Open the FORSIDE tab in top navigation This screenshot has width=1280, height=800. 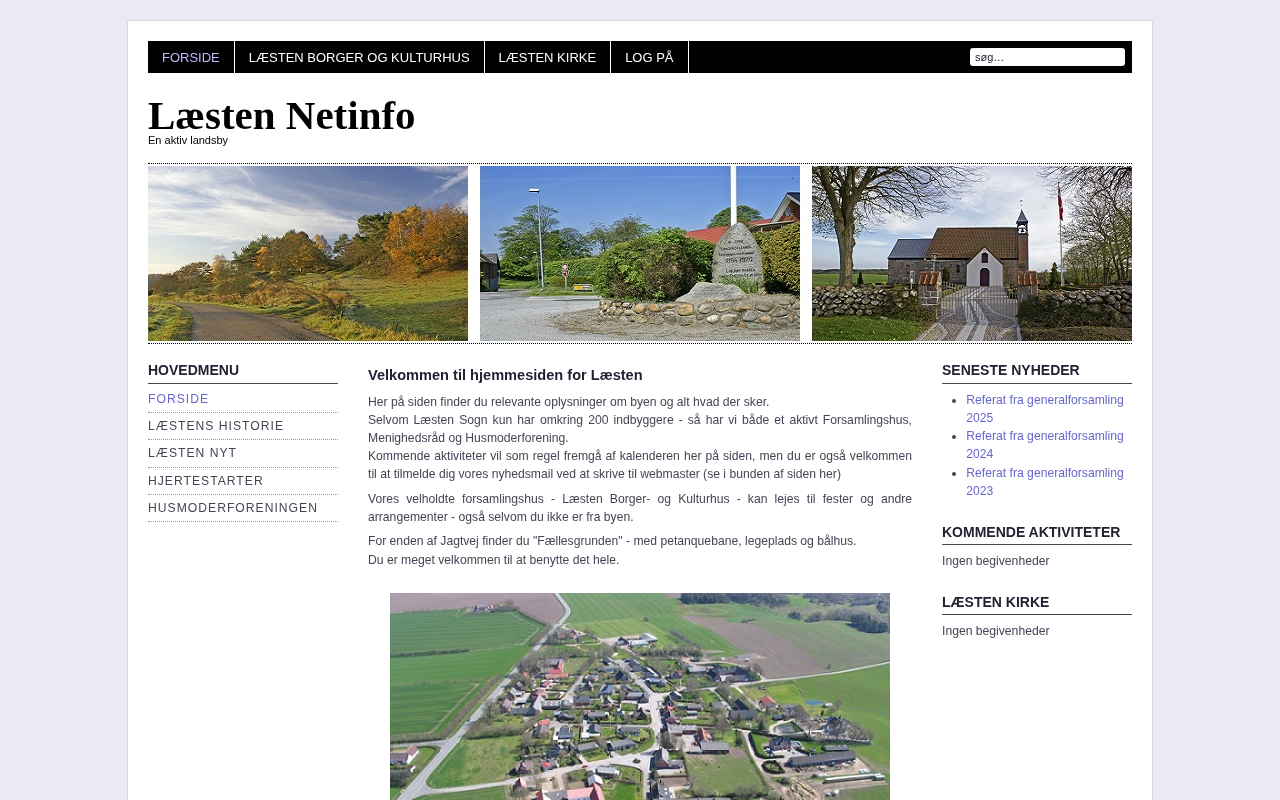pos(191,57)
